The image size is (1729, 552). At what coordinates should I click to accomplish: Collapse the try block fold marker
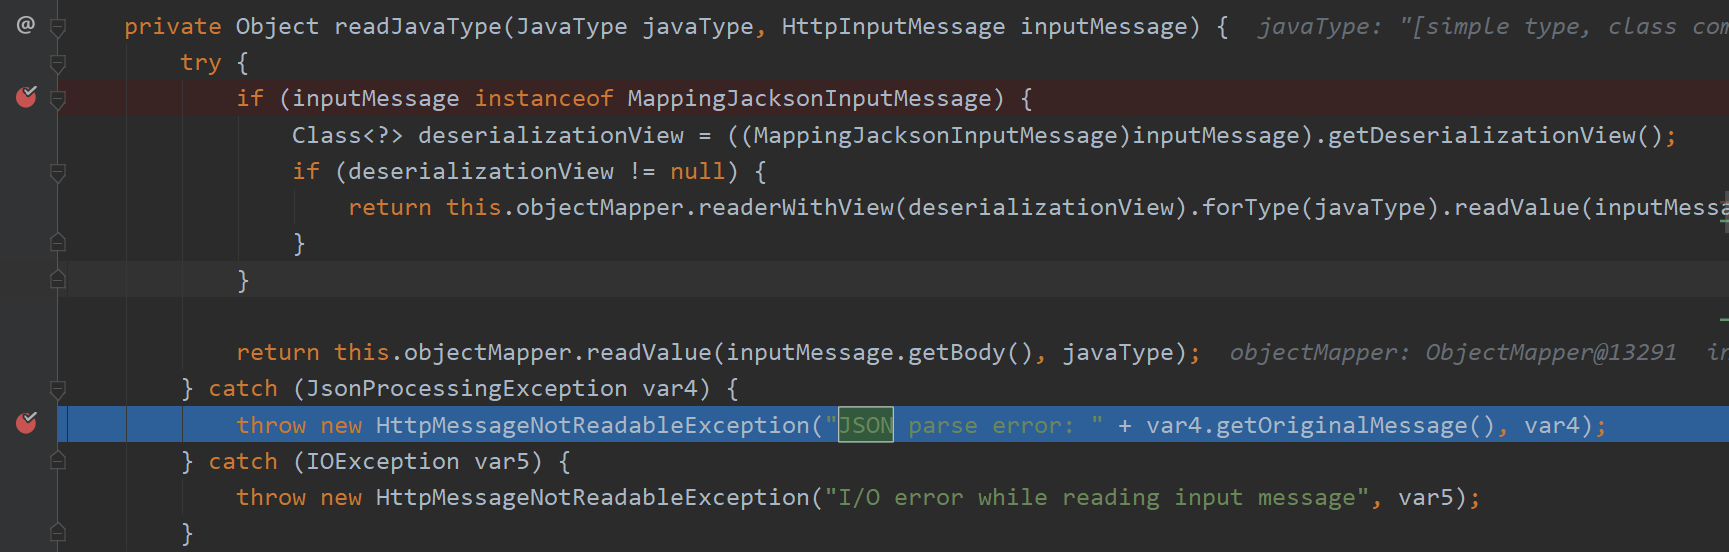pyautogui.click(x=58, y=64)
